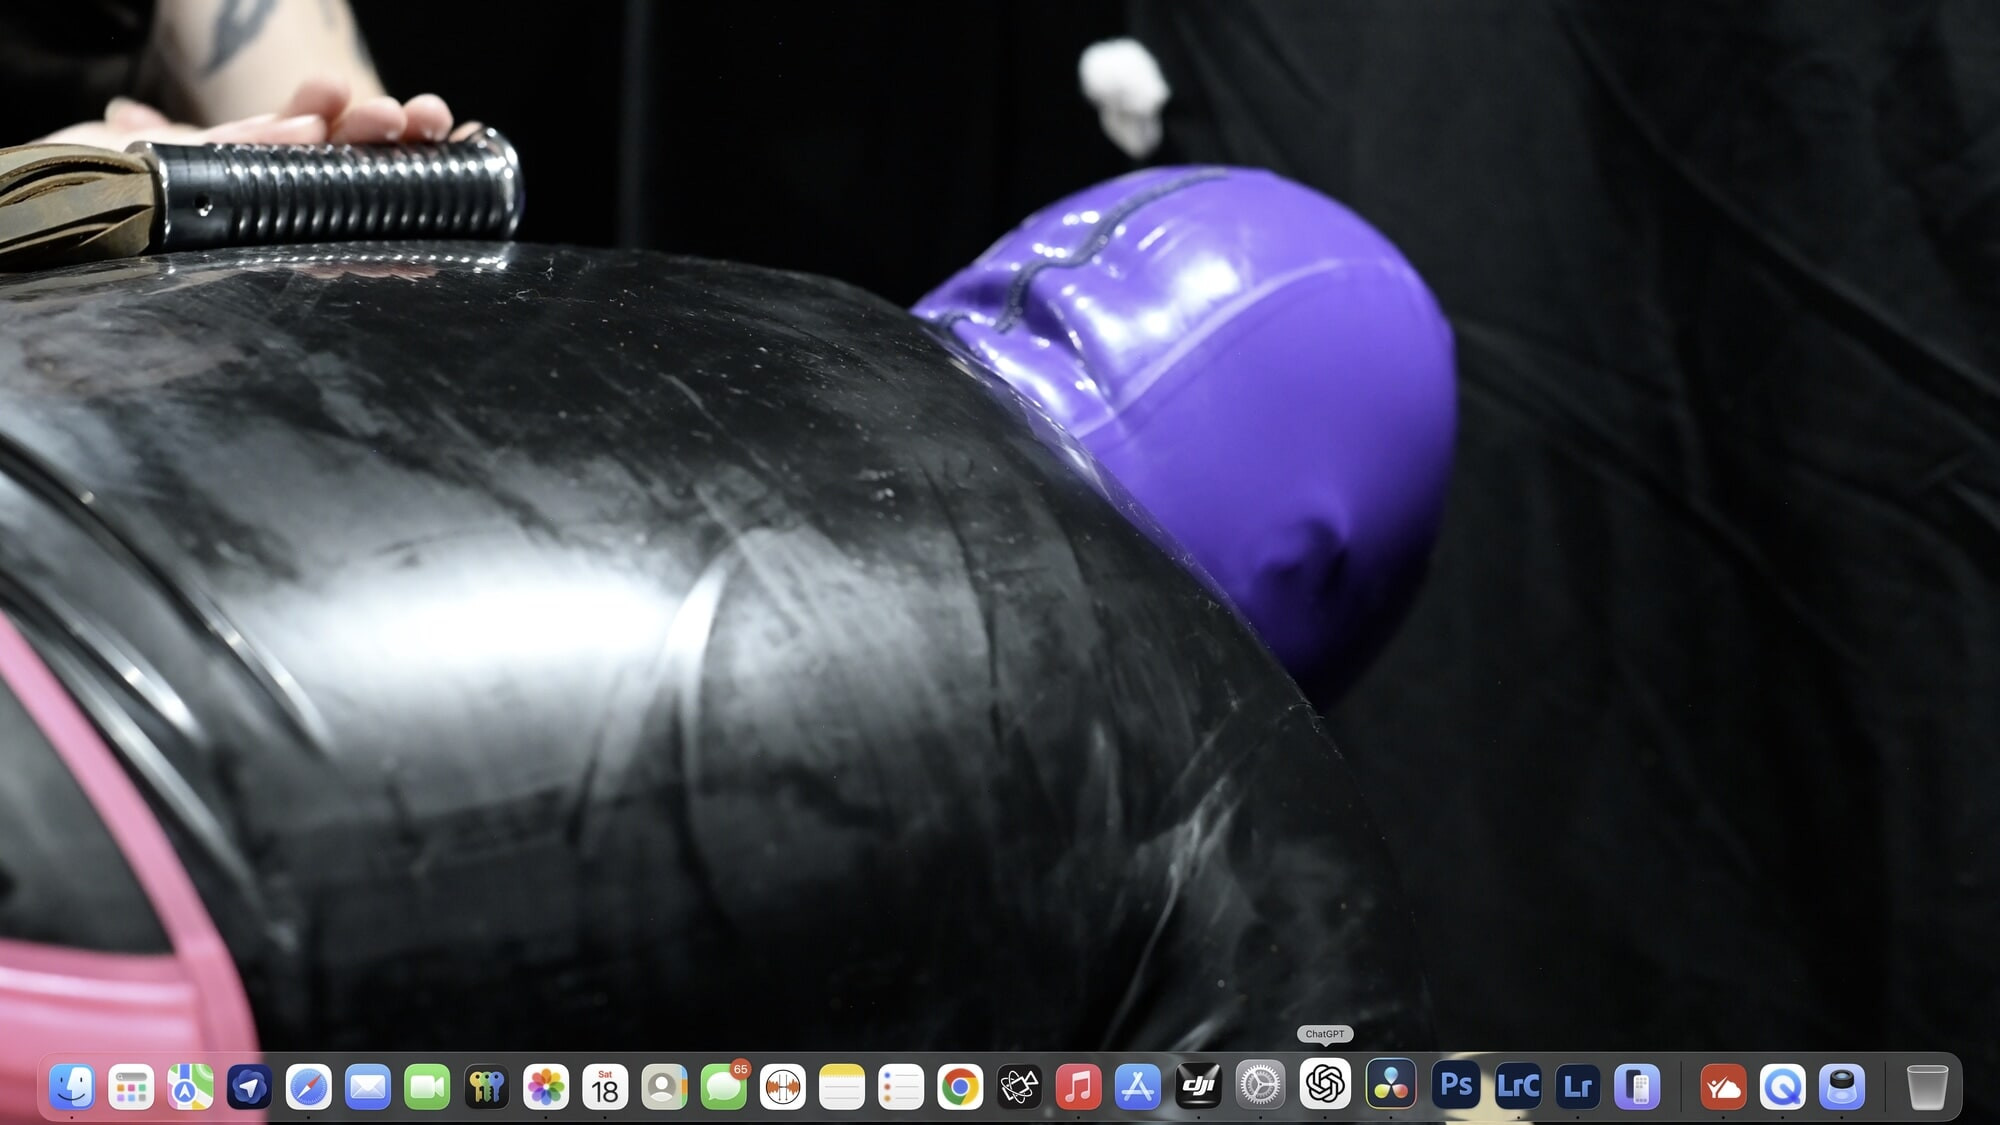The image size is (2000, 1125).
Task: Start FaceTime from the dock
Action: 427,1087
